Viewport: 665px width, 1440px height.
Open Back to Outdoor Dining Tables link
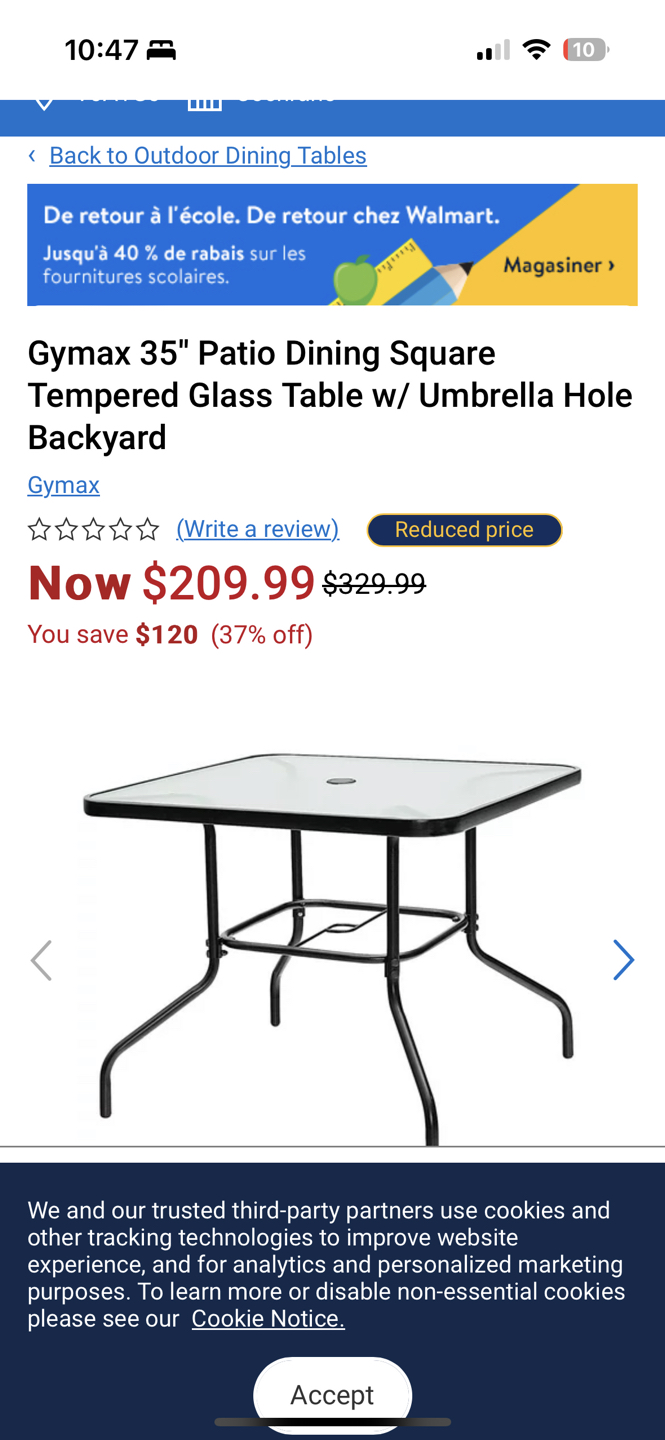208,155
